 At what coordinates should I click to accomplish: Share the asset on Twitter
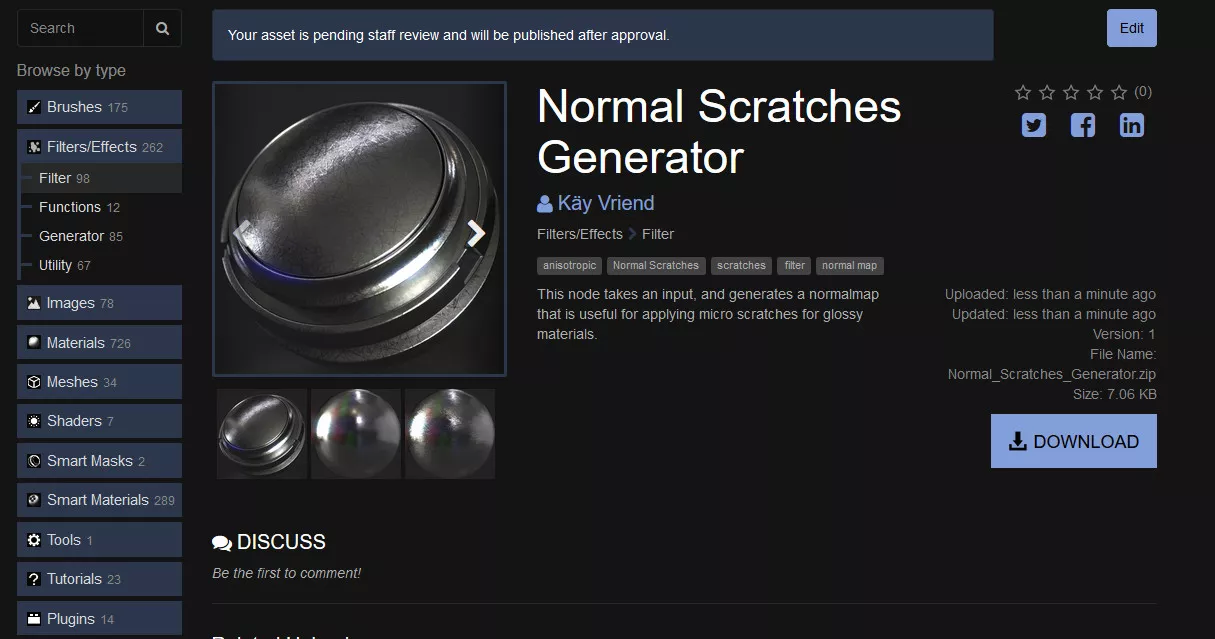point(1034,125)
